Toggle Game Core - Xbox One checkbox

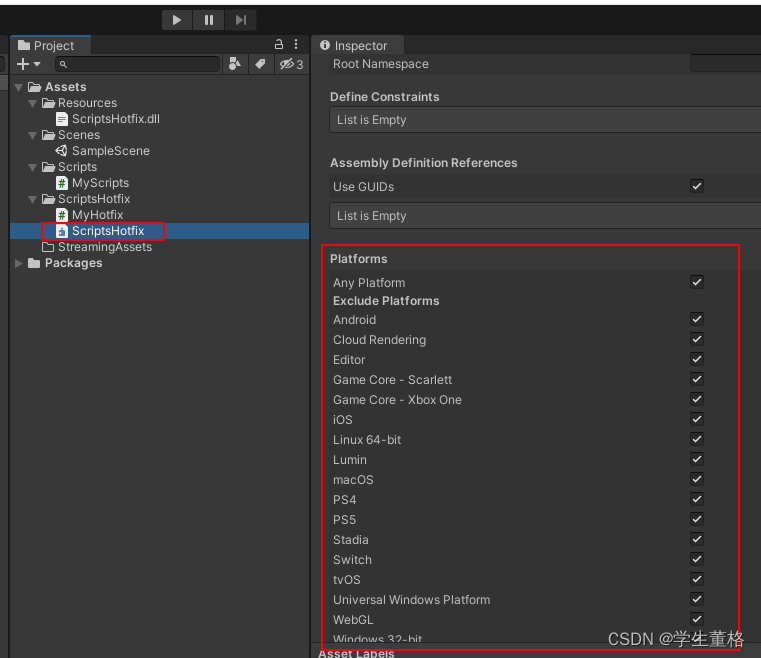tap(697, 399)
